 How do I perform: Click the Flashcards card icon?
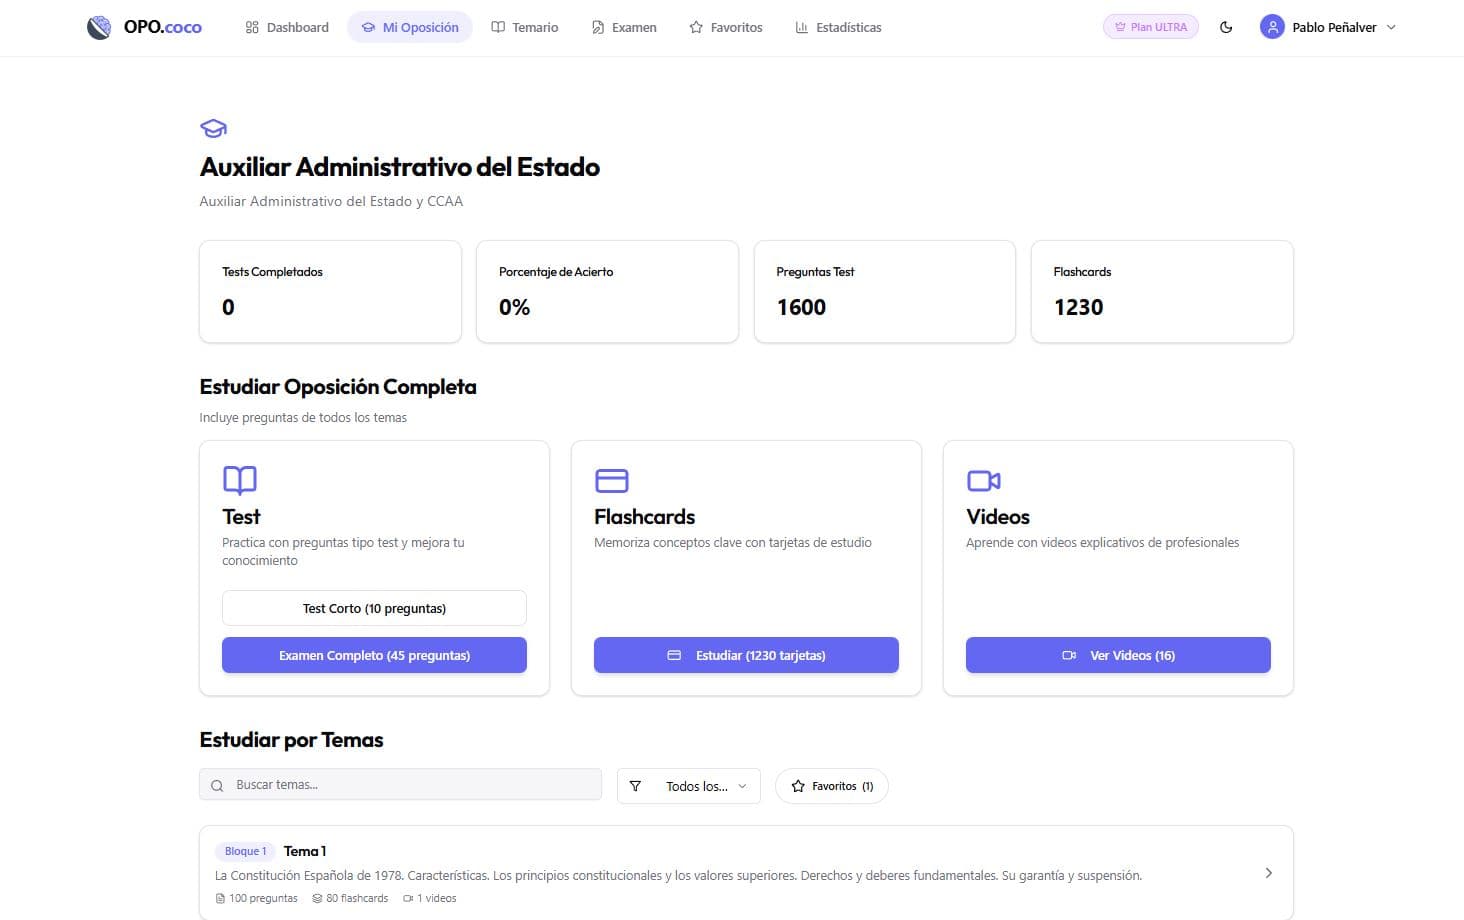tap(611, 481)
